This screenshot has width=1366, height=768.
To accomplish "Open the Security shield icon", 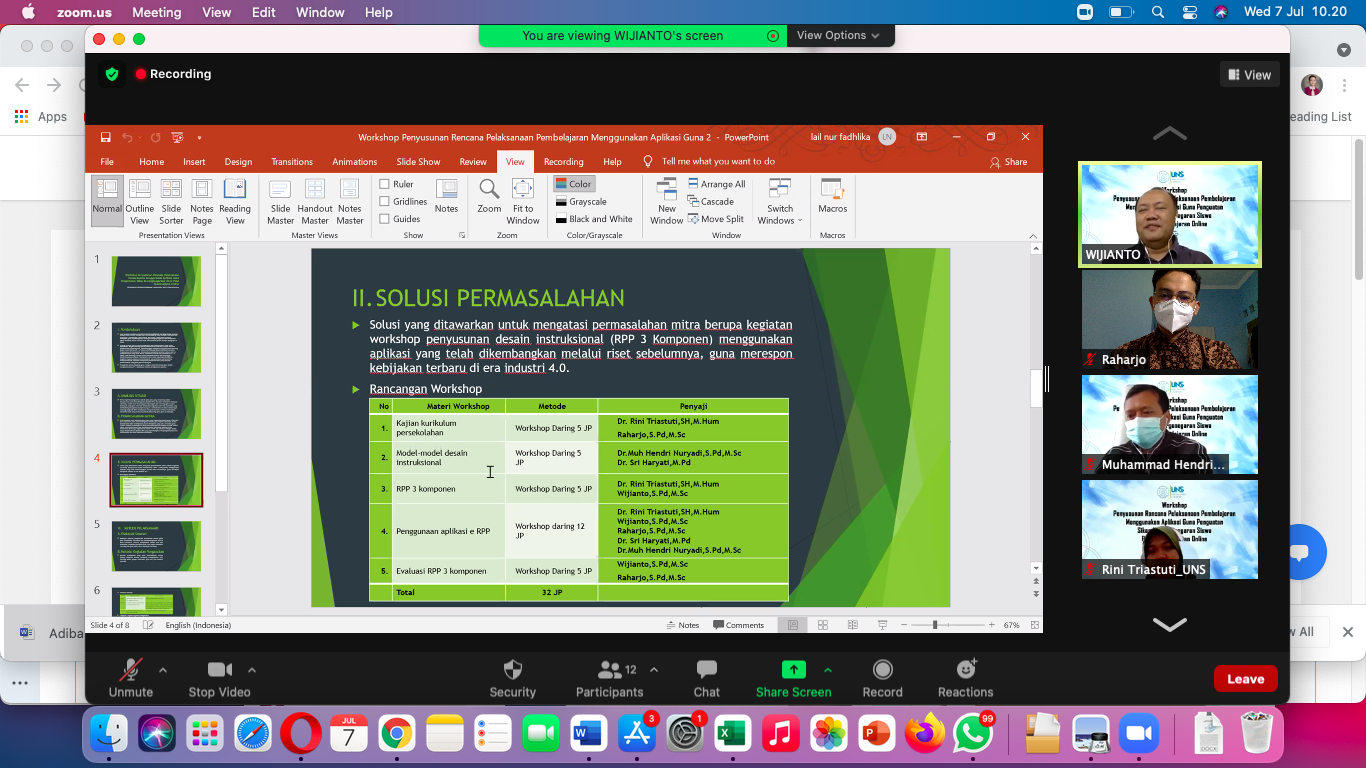I will coord(512,670).
